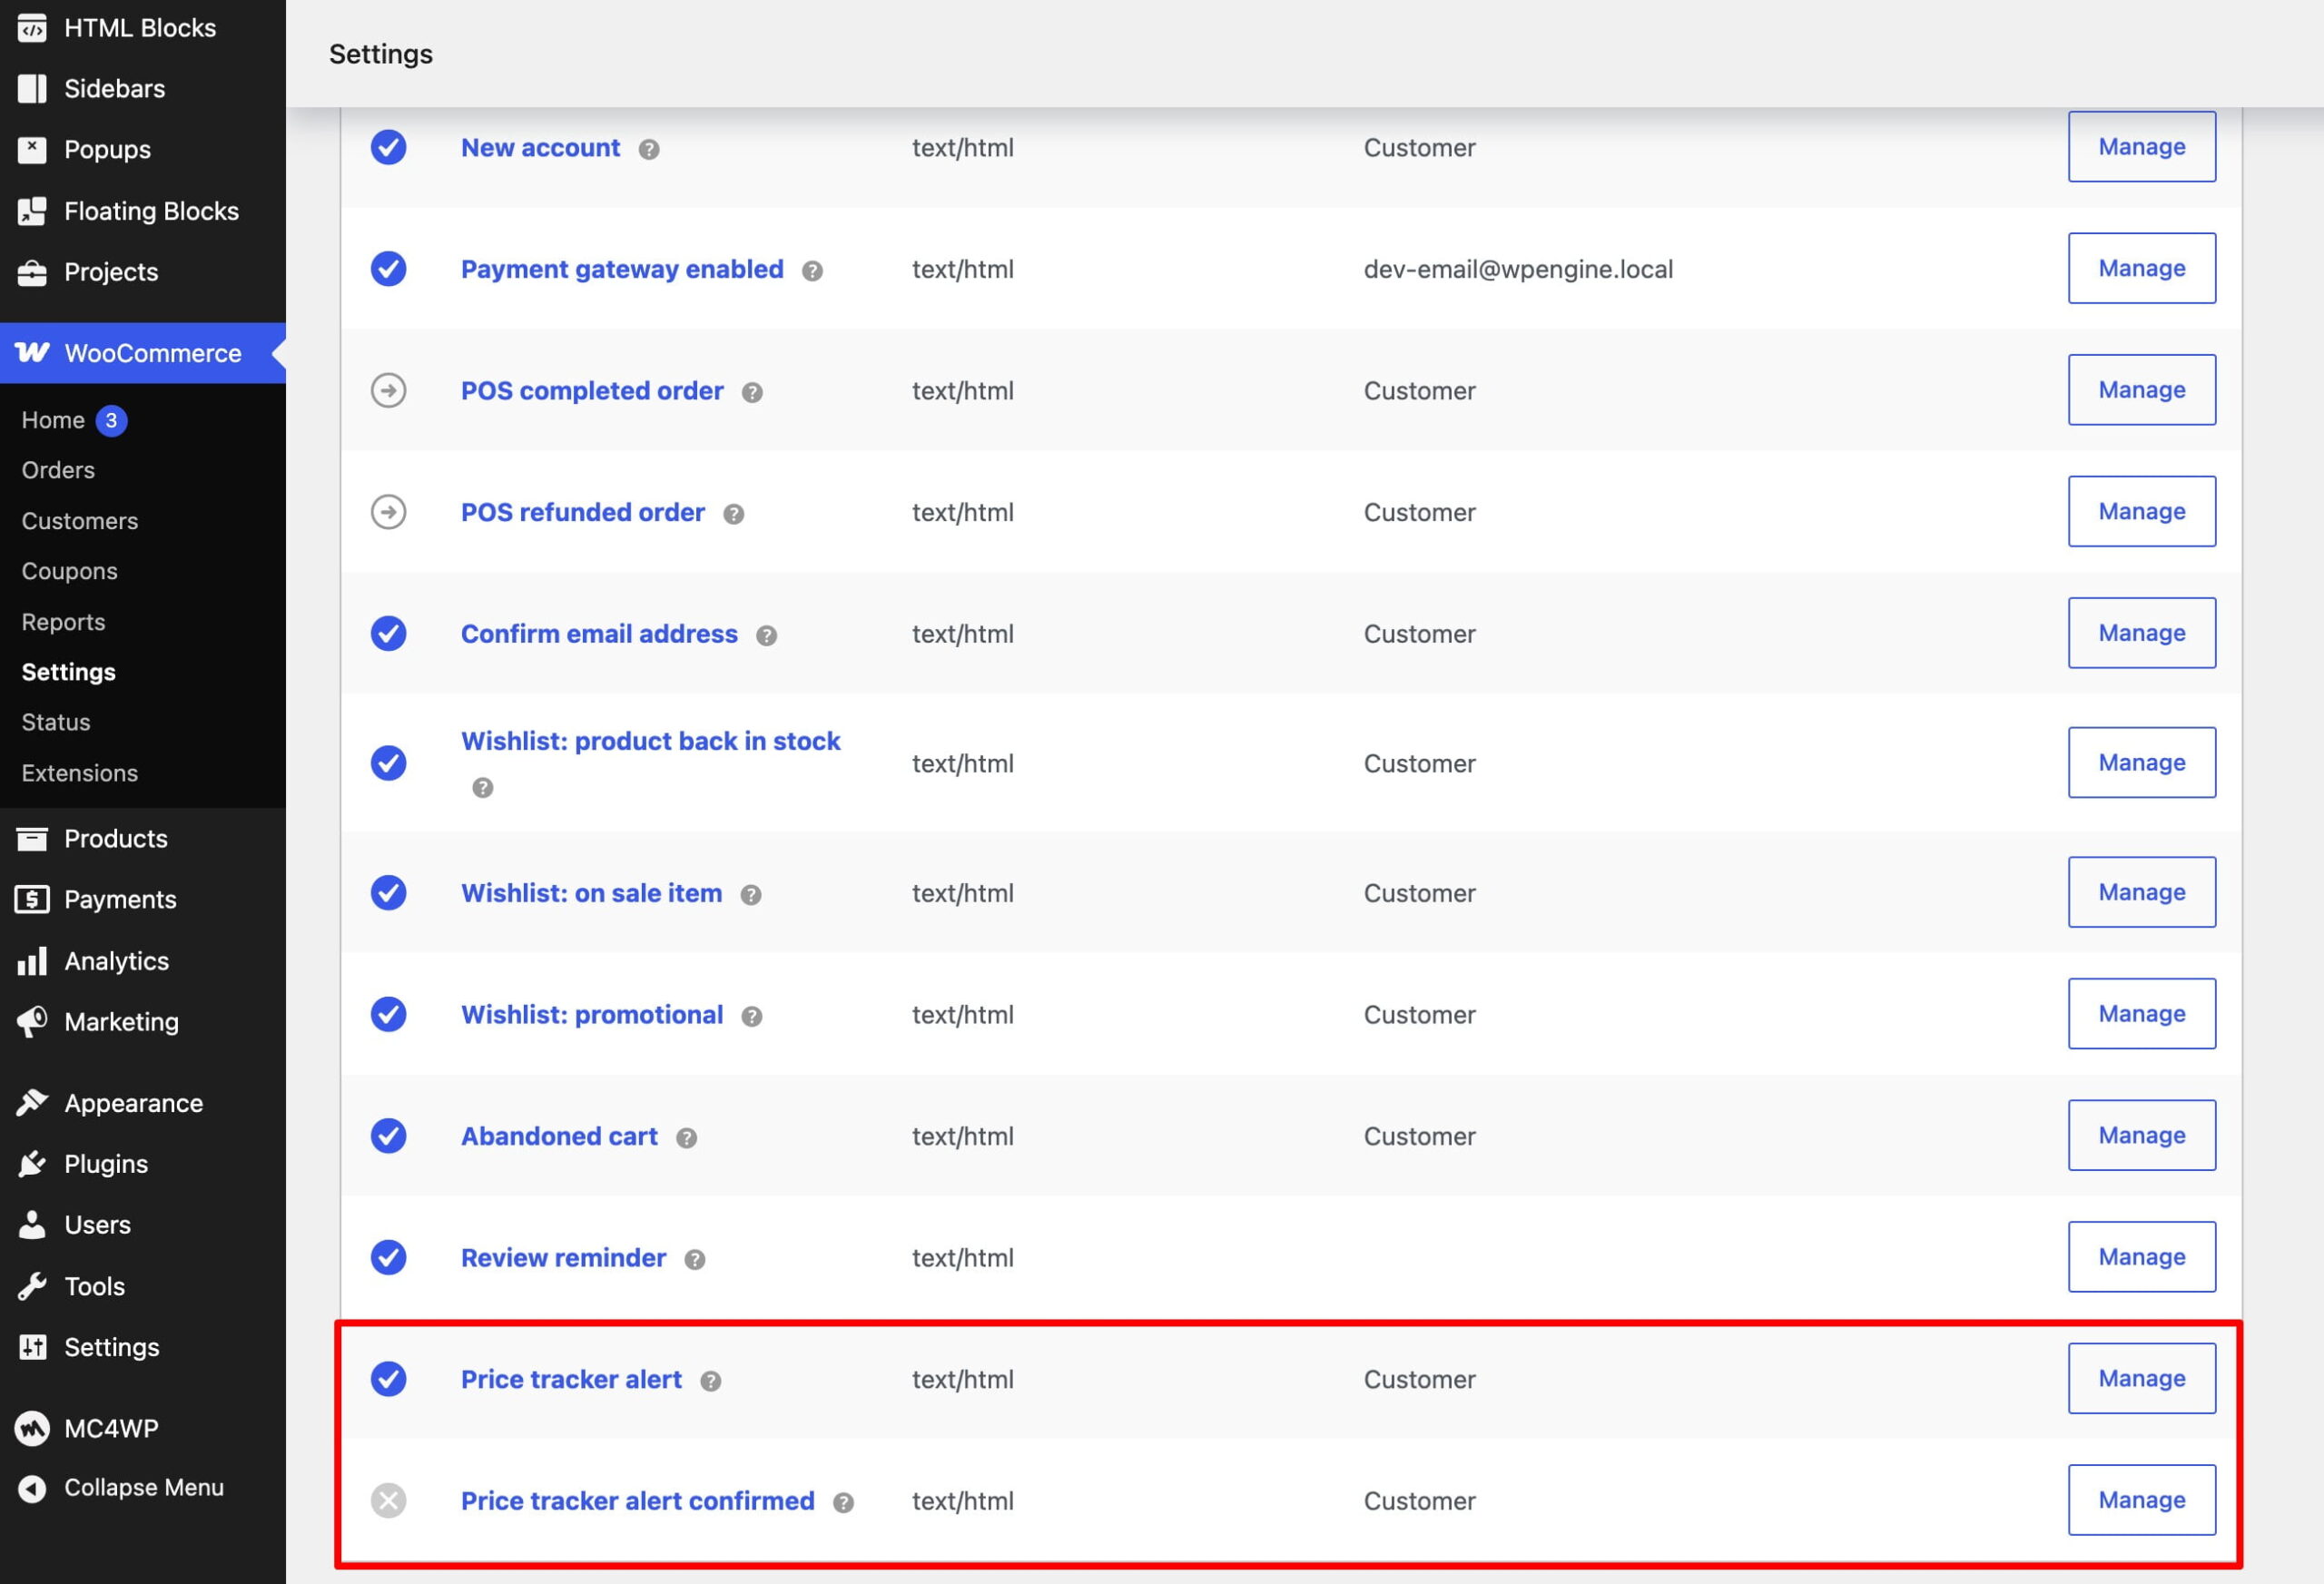Click the Analytics bar chart icon
Viewport: 2324px width, 1584px height.
32,961
